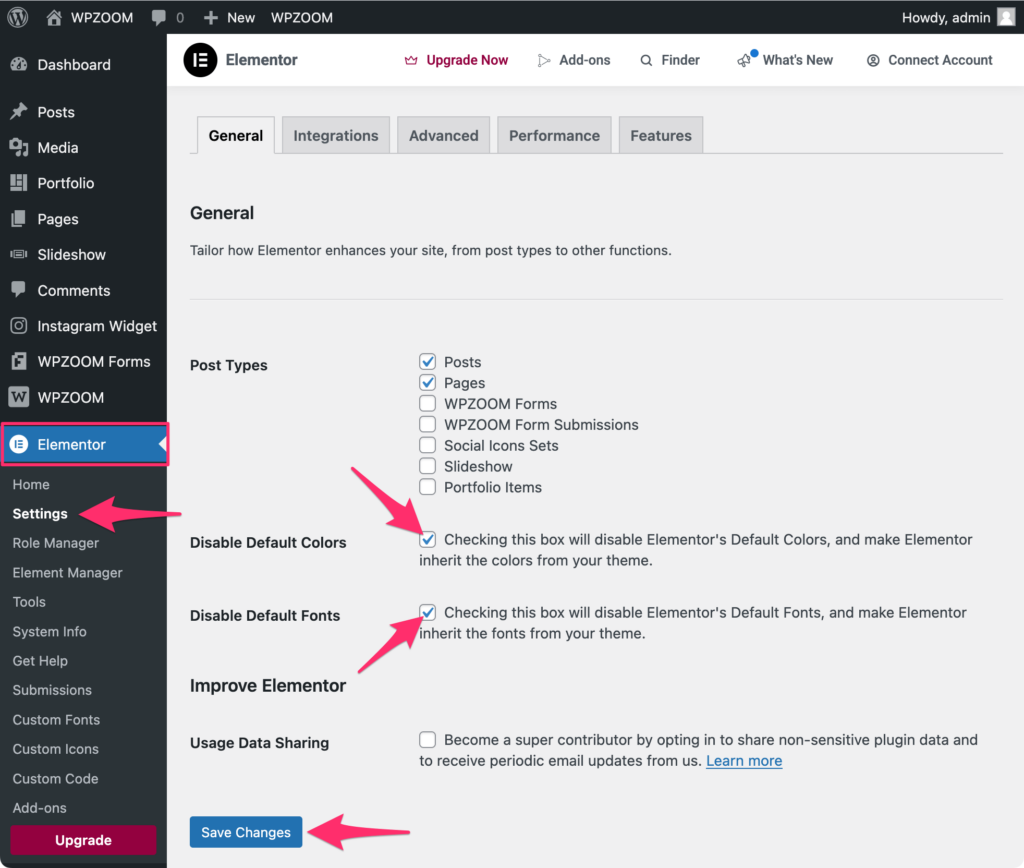Click the What's New megaphone icon
The height and width of the screenshot is (868, 1024).
tap(745, 60)
